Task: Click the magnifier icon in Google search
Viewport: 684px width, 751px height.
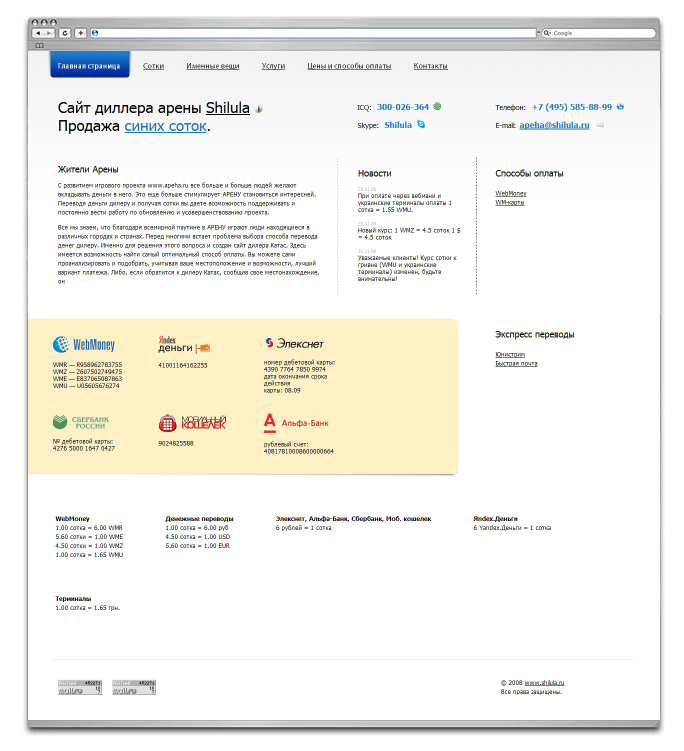Action: 547,33
